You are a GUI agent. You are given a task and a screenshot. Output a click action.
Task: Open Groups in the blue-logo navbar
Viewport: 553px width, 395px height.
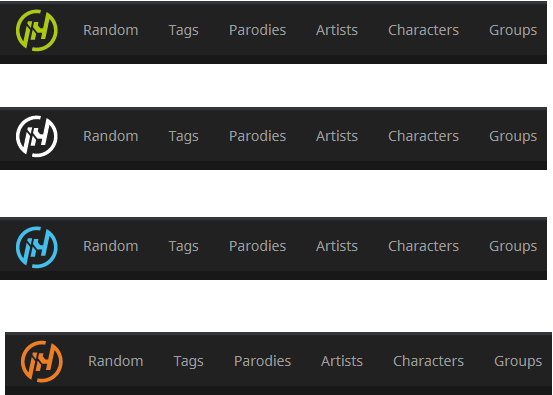point(513,247)
